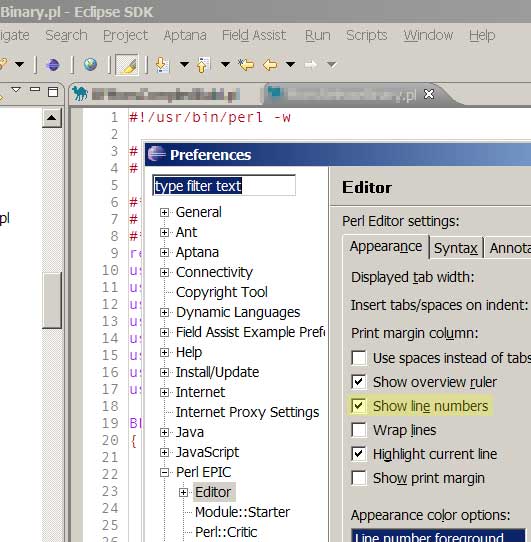The width and height of the screenshot is (531, 542).
Task: Open the left panel view menu triangle
Action: (16, 90)
